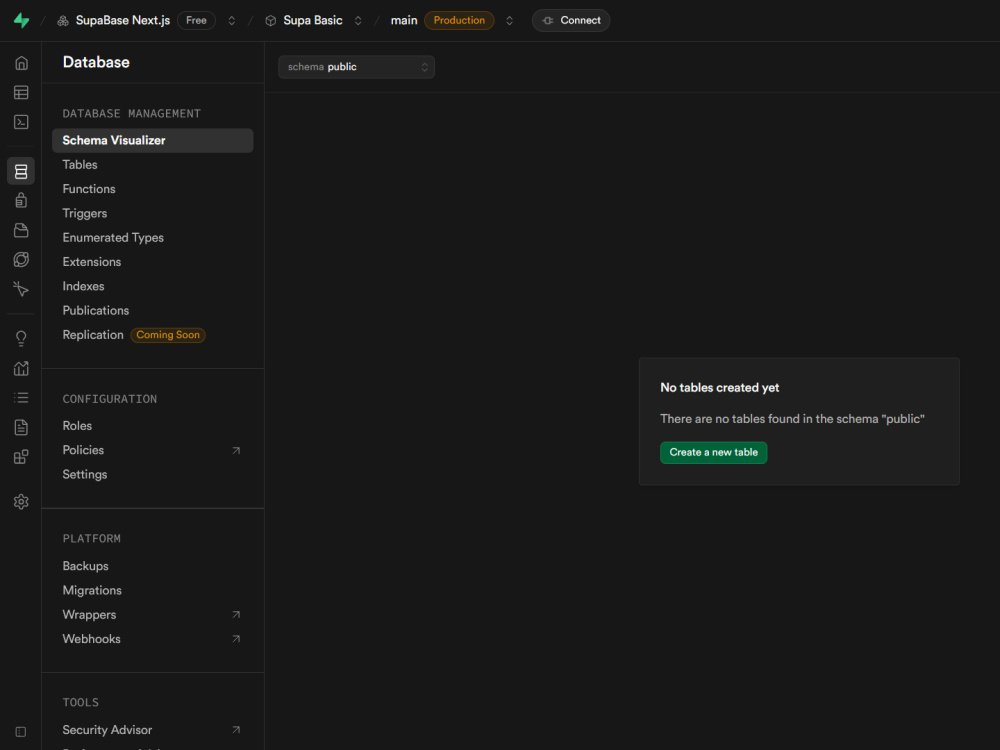Open Policies external link arrow
The height and width of the screenshot is (750, 1000).
(x=236, y=450)
